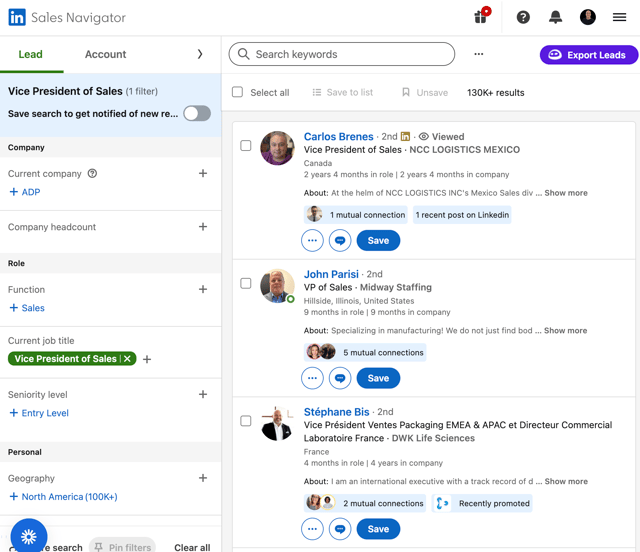
Task: View Stéphane Bis 2 mutual connections
Action: (x=365, y=503)
